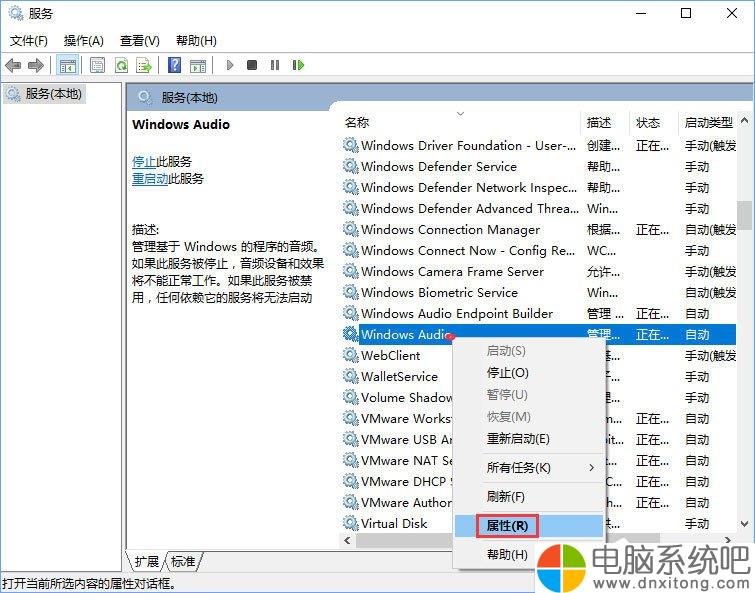Click the 重启动 this service link
This screenshot has height=593, width=755.
click(150, 179)
